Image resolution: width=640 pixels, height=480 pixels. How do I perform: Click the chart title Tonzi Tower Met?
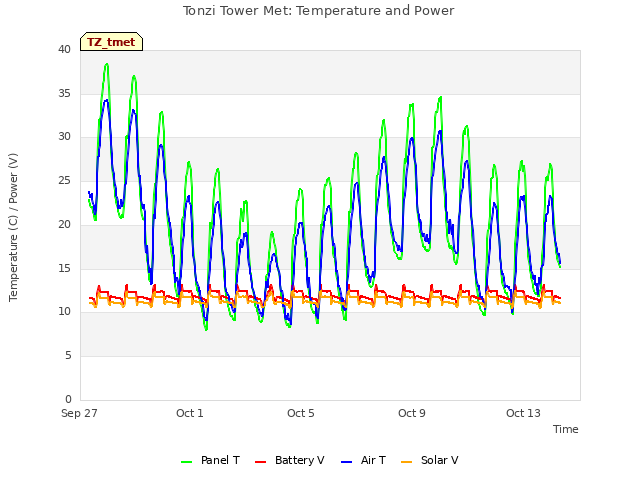coord(318,11)
